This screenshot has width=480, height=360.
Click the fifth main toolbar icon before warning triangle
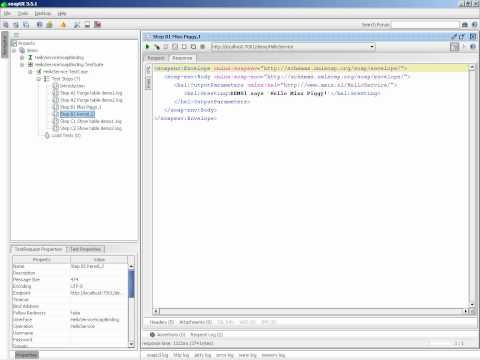tap(50, 24)
